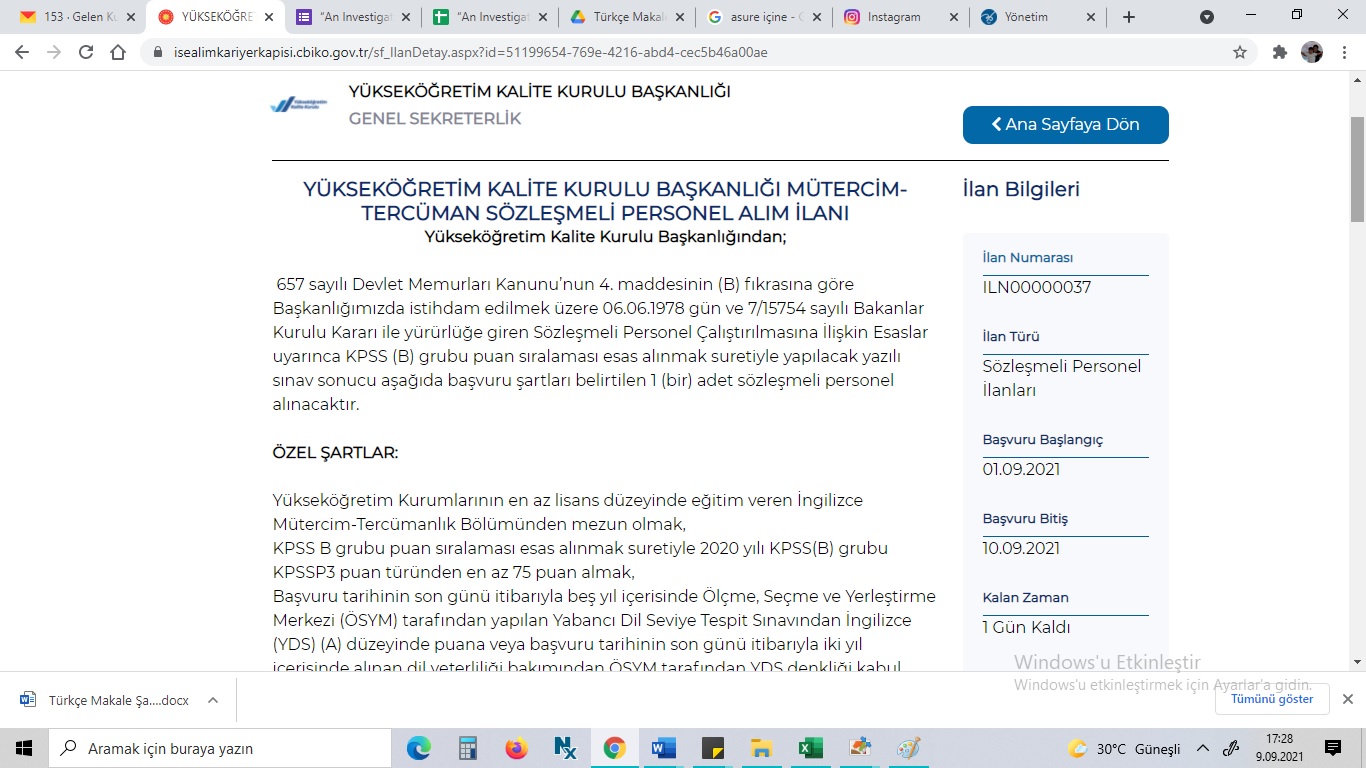Show hidden system tray icons chevron

coord(1203,748)
